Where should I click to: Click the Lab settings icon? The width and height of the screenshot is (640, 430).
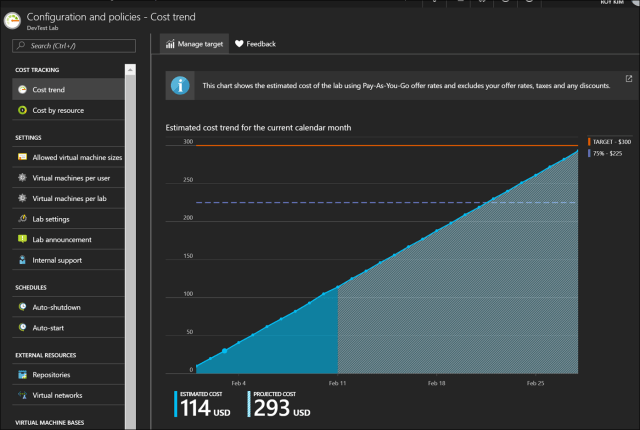pyautogui.click(x=22, y=219)
